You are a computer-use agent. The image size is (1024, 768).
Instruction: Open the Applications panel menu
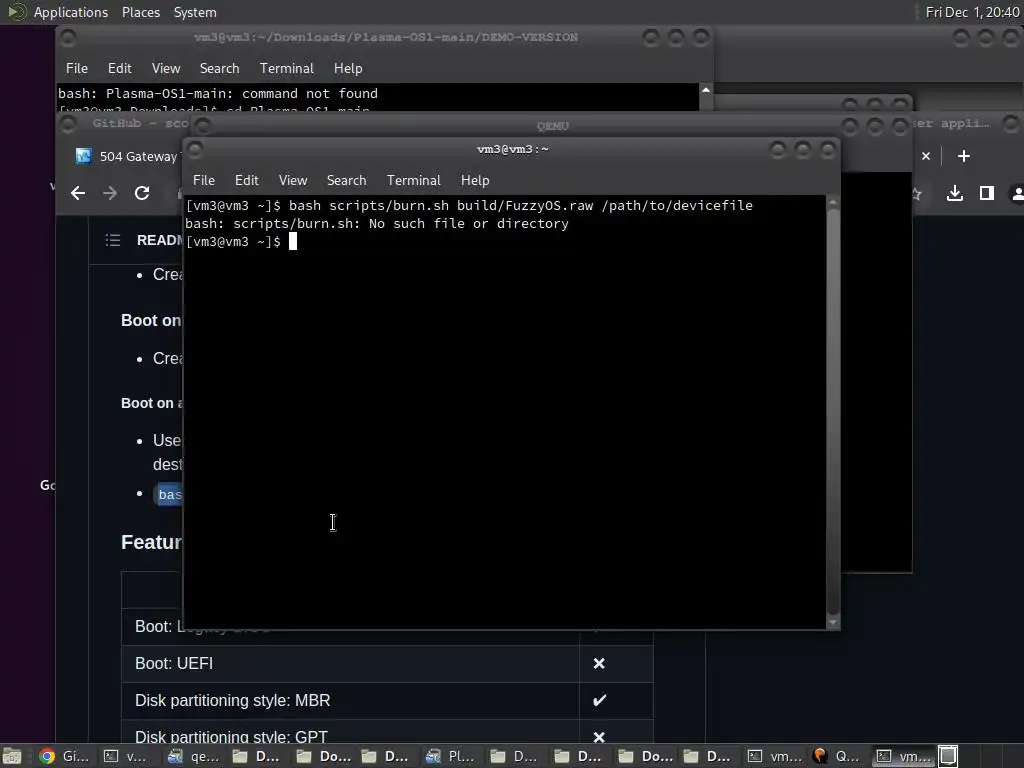[71, 12]
